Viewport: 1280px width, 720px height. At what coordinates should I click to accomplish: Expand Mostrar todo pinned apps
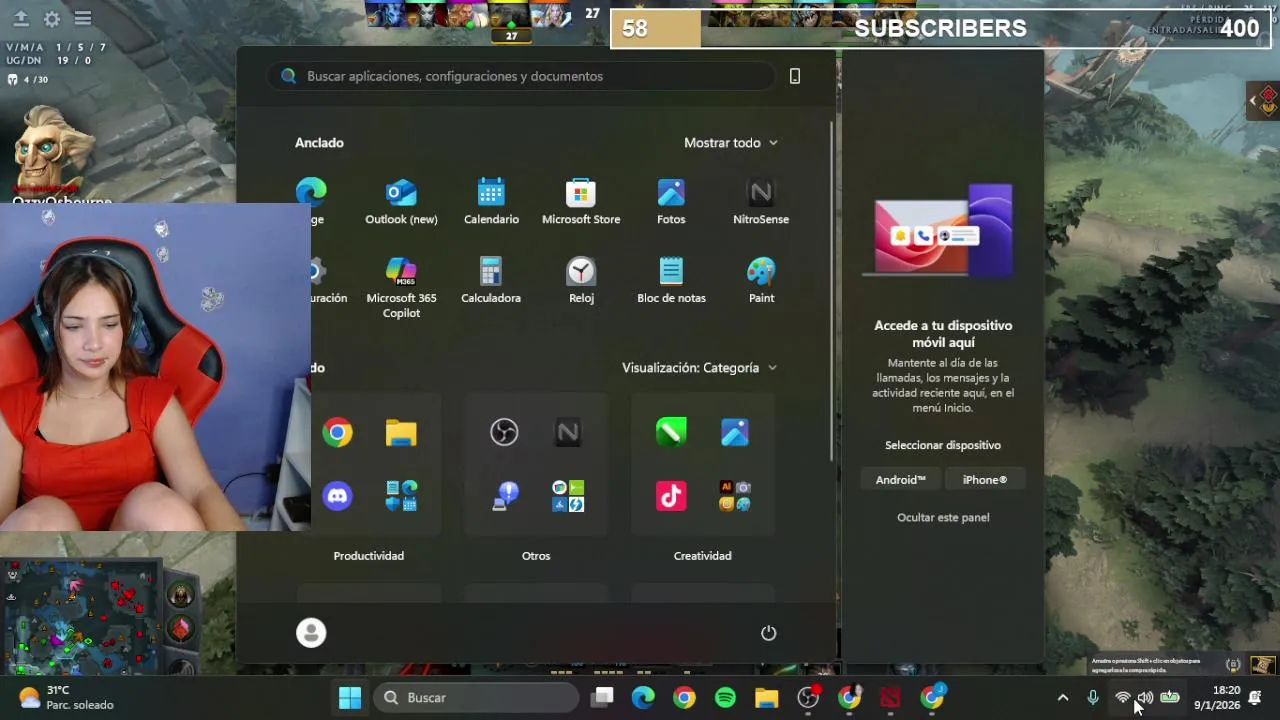point(731,143)
